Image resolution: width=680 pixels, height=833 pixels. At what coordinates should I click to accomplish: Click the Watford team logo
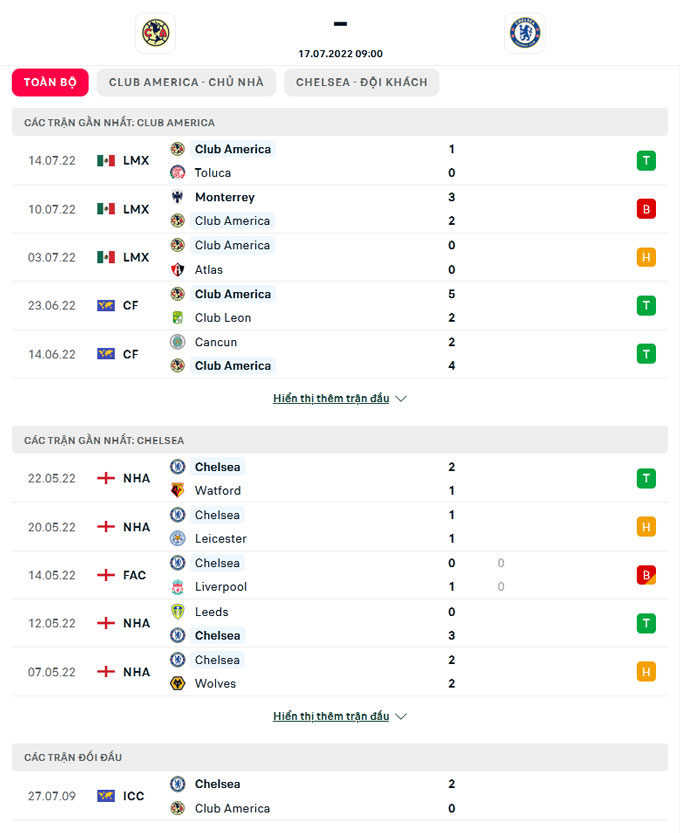[177, 490]
